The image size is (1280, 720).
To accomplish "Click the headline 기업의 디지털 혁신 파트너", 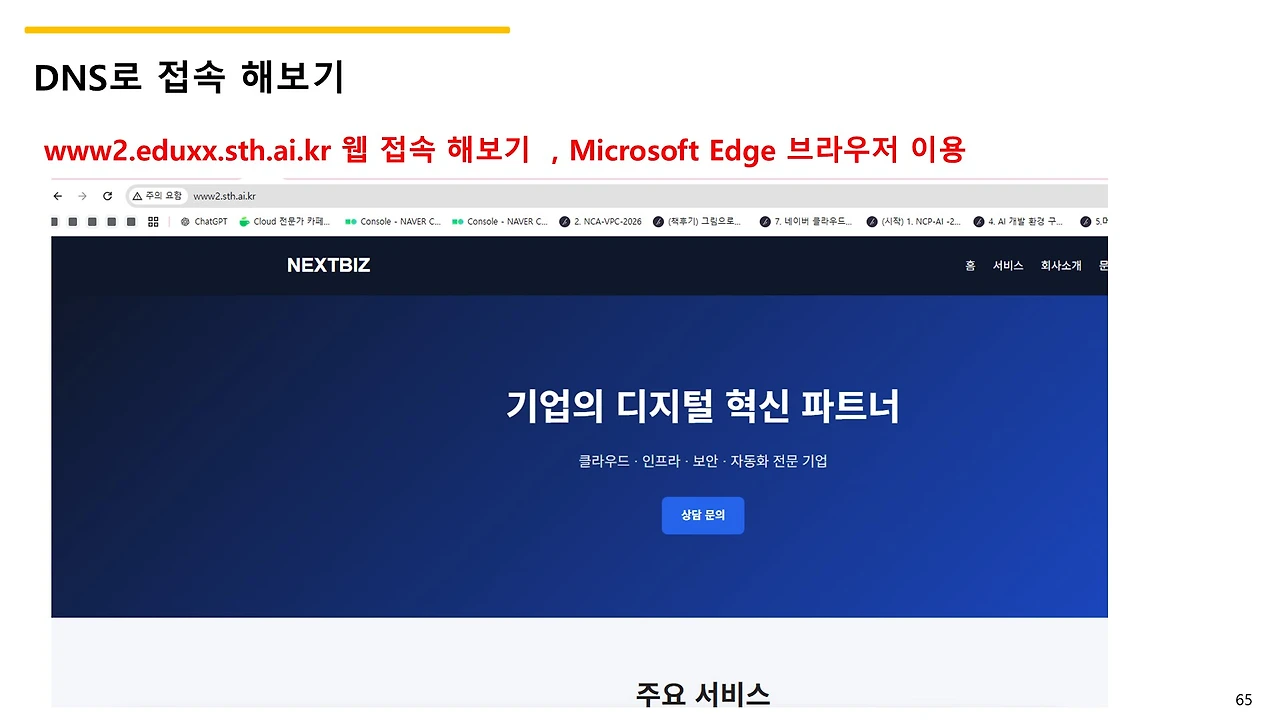I will coord(703,407).
